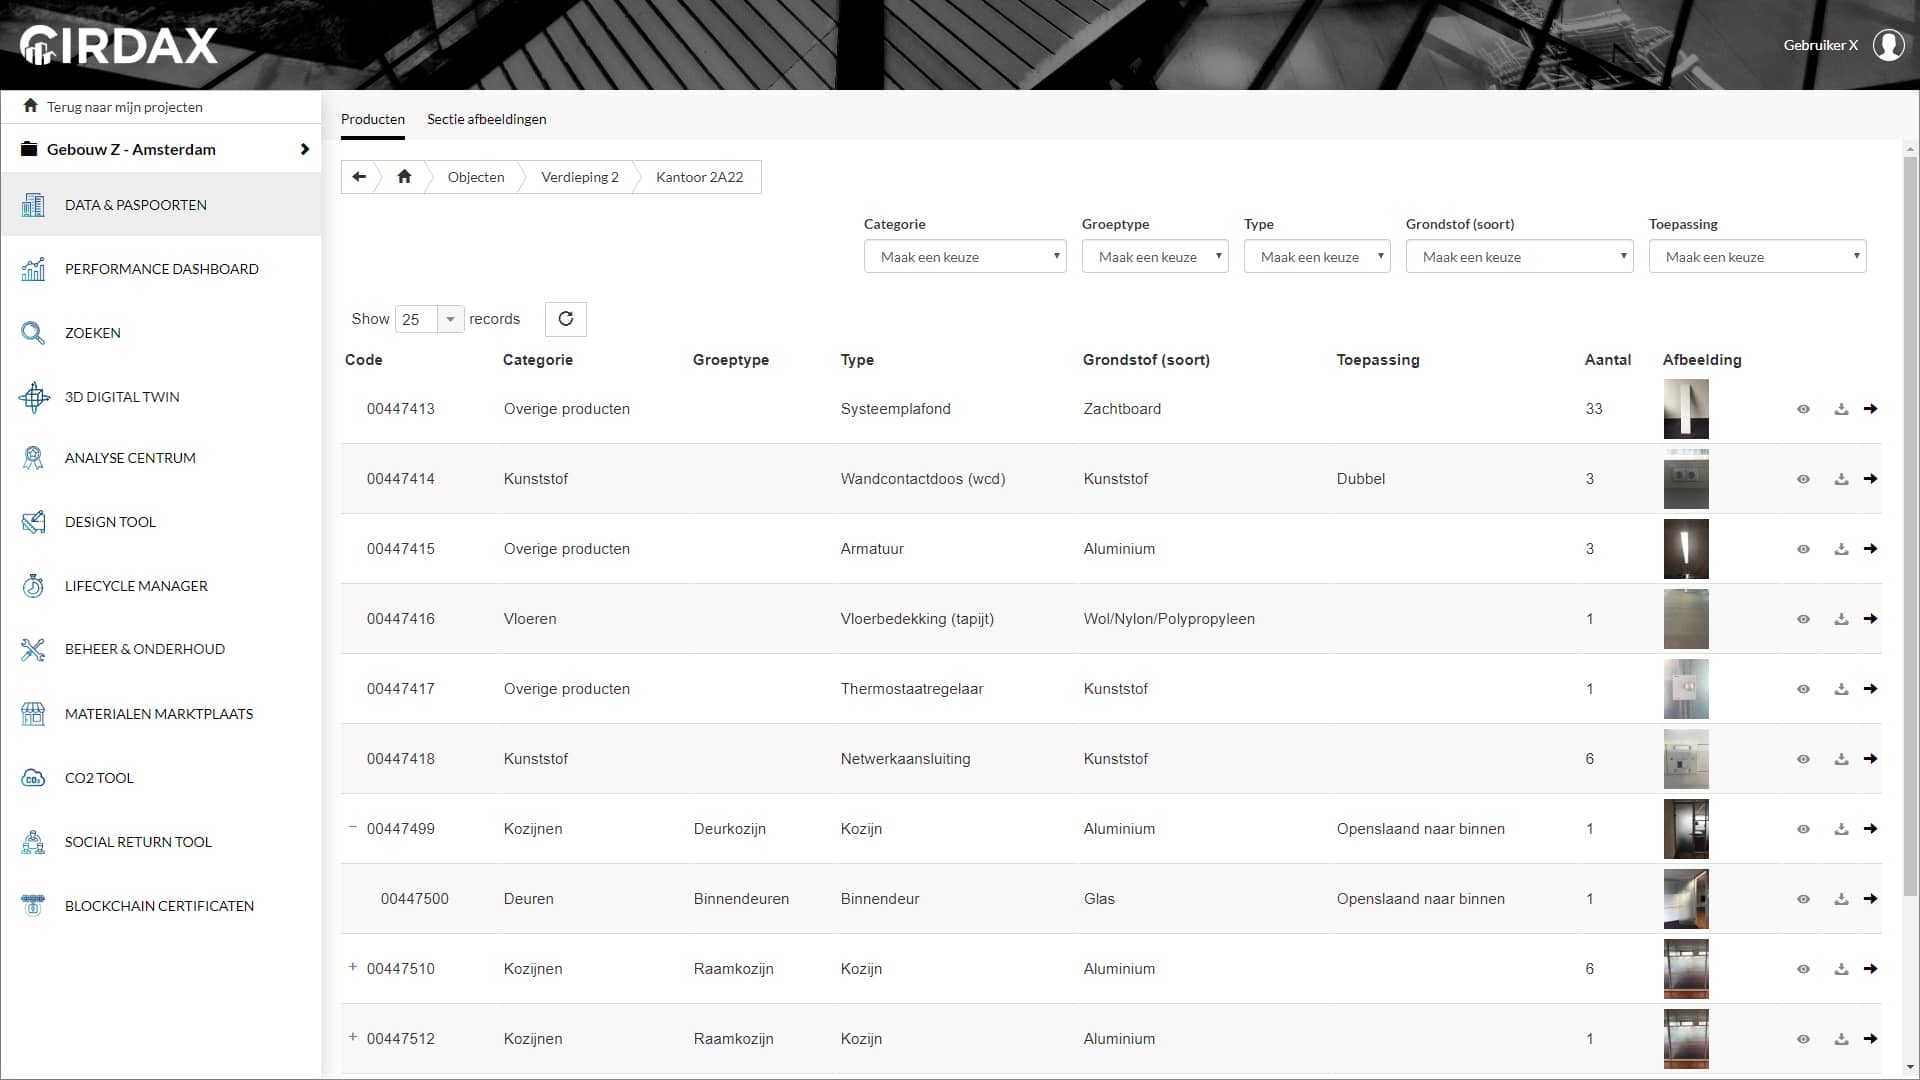Expand row 00447510 with plus sign

point(352,967)
